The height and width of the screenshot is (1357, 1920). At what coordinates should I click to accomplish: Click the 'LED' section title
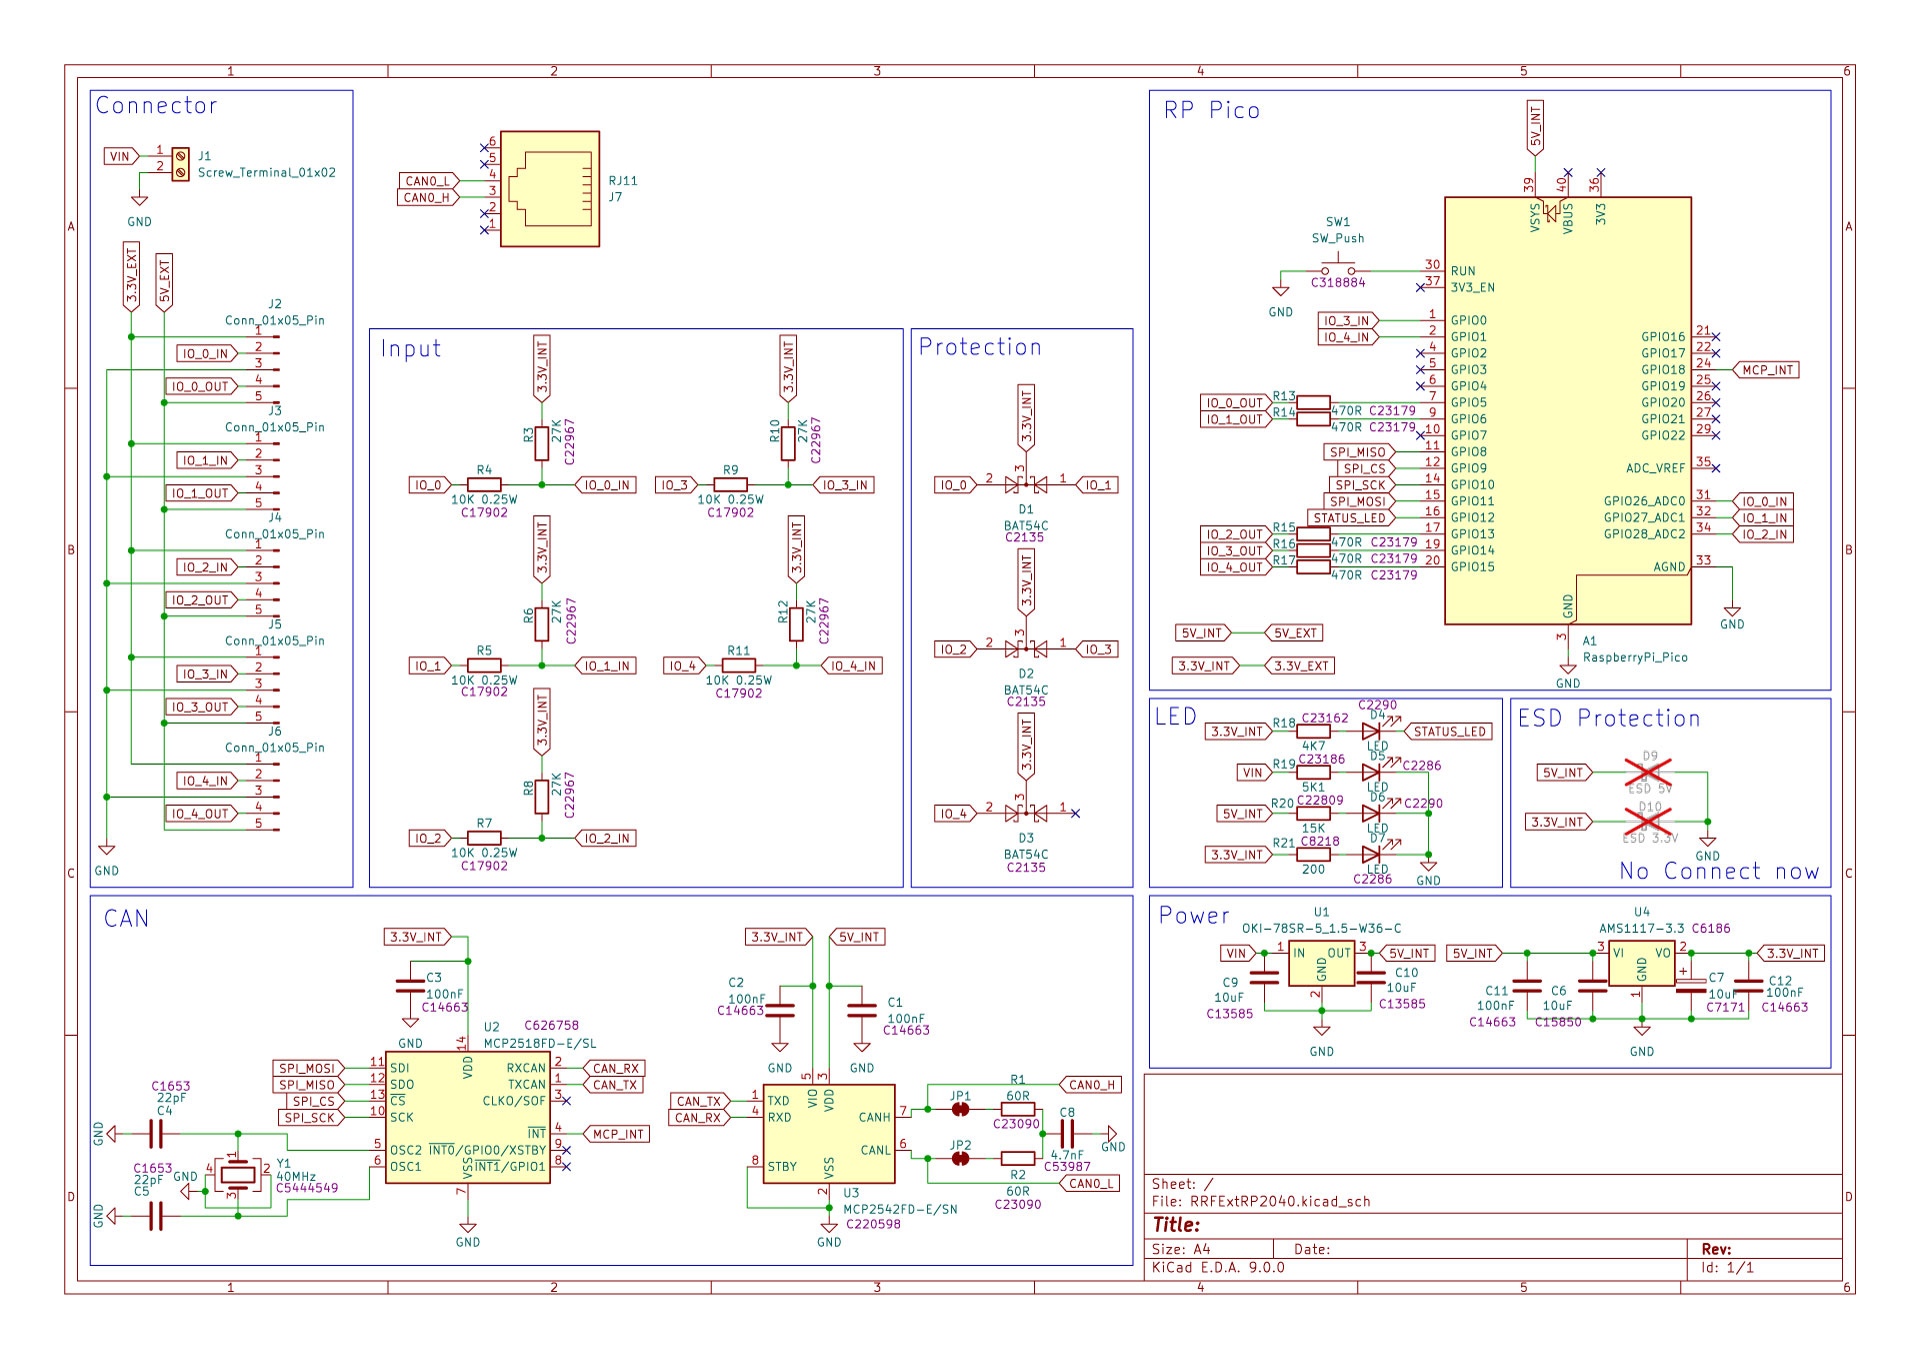click(1175, 717)
